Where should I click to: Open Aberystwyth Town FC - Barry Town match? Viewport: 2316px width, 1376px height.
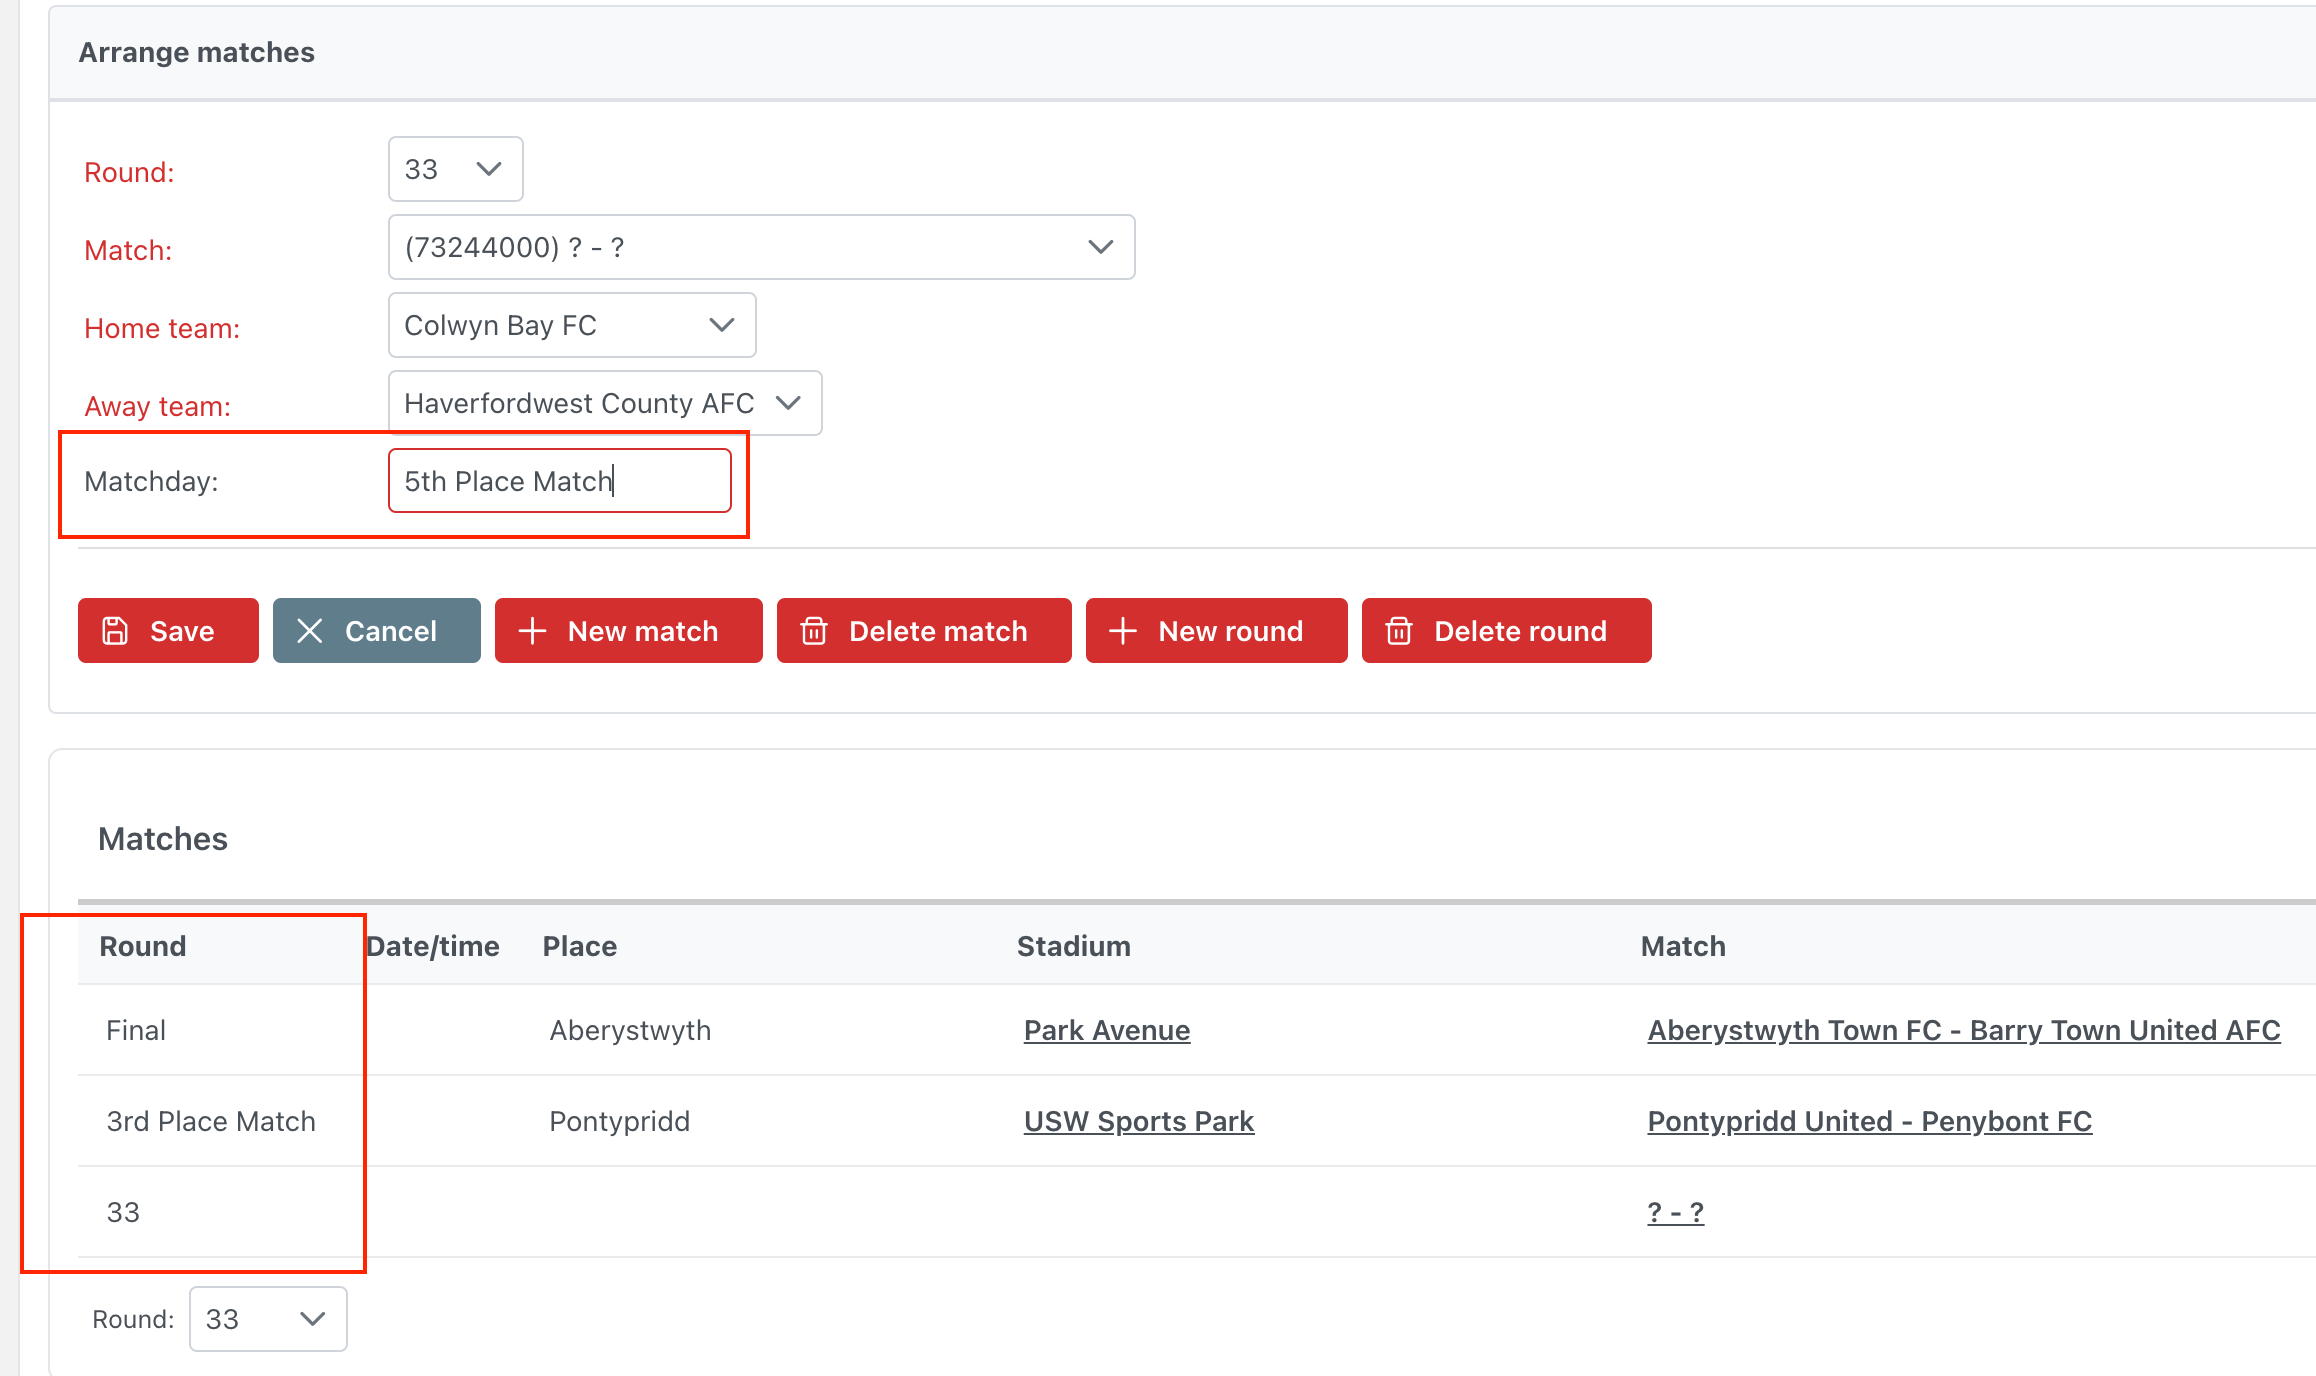pyautogui.click(x=1963, y=1030)
